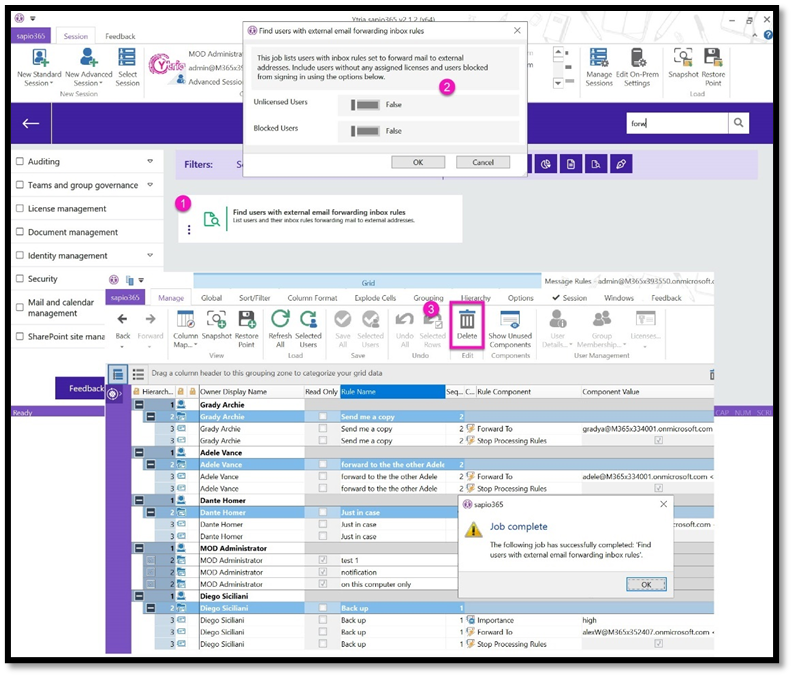Open the Column Format tab
The image size is (792, 676).
(312, 298)
